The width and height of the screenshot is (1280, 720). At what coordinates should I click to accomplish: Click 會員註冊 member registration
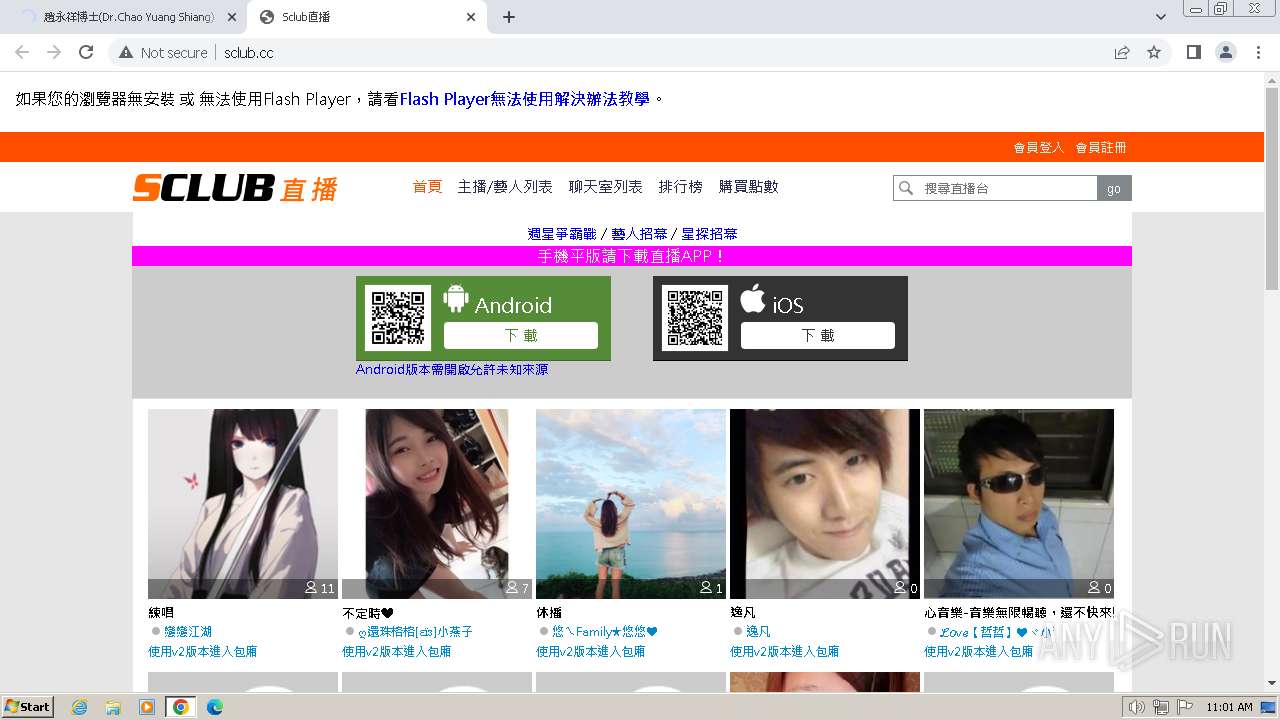(x=1100, y=147)
